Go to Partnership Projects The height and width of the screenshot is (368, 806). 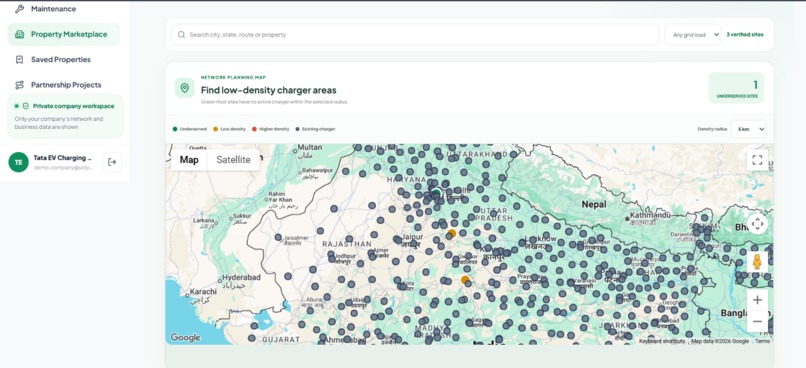[x=66, y=85]
